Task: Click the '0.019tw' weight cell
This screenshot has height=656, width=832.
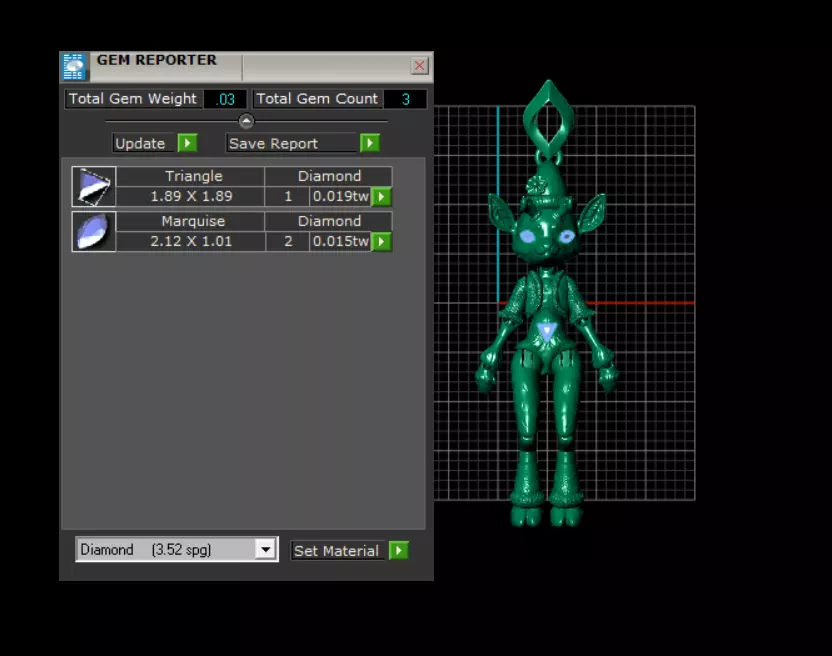Action: point(340,196)
